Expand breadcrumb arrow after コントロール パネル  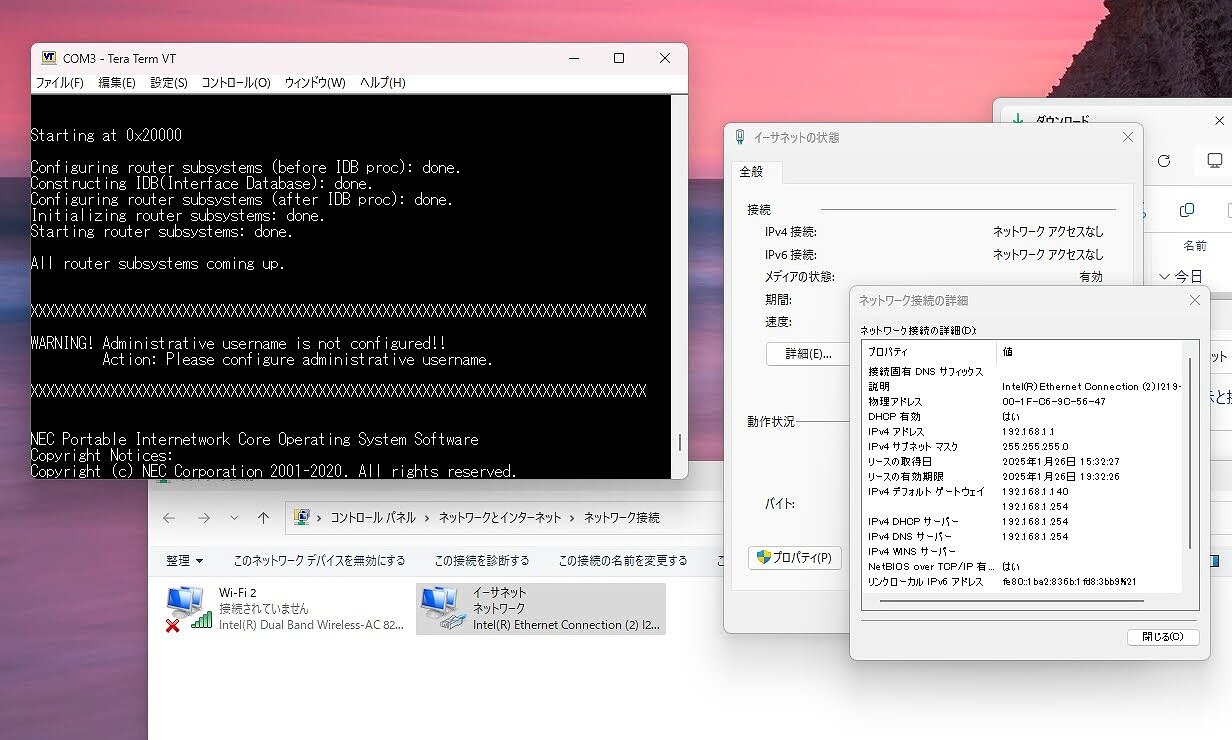pyautogui.click(x=427, y=518)
